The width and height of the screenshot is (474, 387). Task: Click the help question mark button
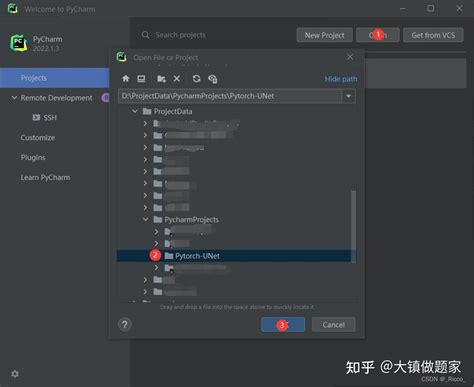[x=125, y=324]
